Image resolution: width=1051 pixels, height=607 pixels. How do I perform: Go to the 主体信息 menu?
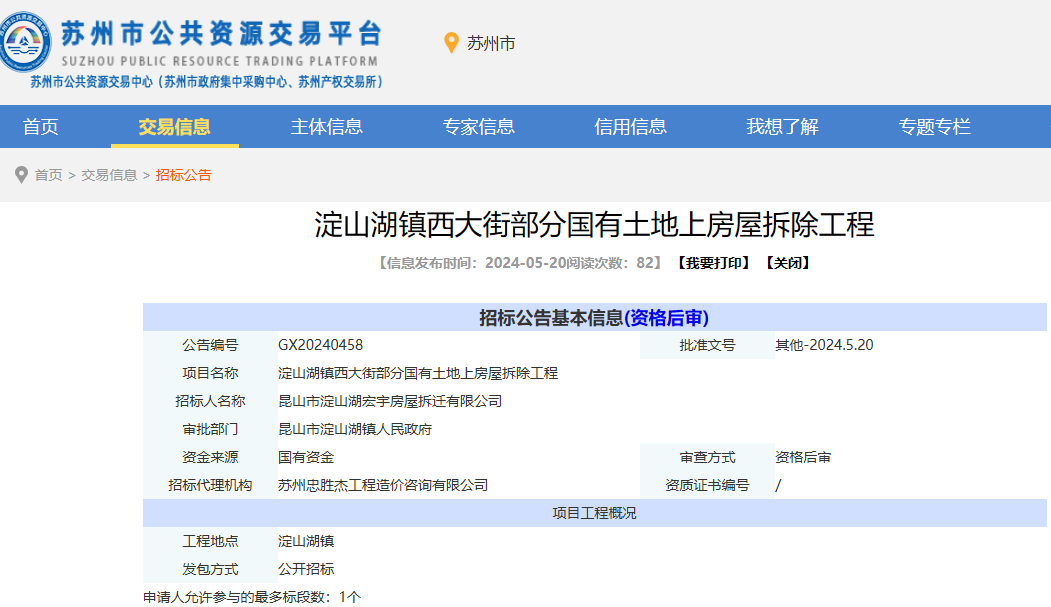coord(326,127)
